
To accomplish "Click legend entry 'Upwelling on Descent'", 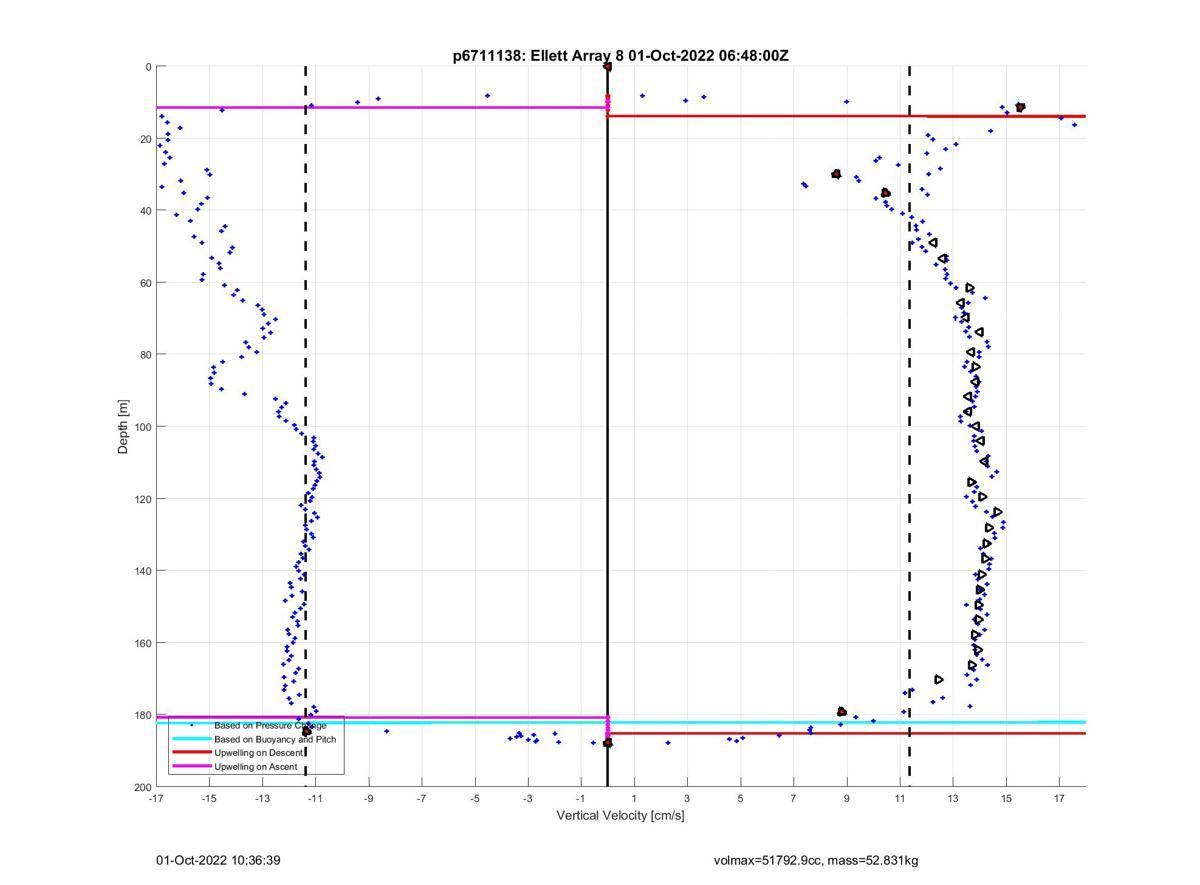I will pos(259,752).
